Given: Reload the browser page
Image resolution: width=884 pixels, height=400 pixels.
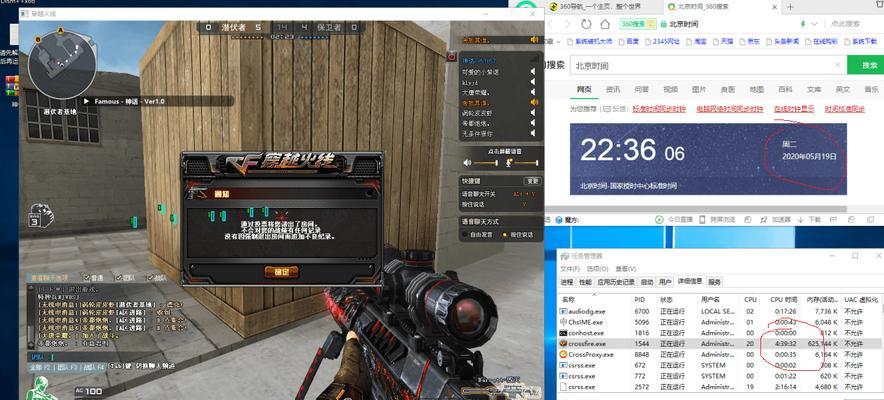Looking at the screenshot, I should pos(586,24).
